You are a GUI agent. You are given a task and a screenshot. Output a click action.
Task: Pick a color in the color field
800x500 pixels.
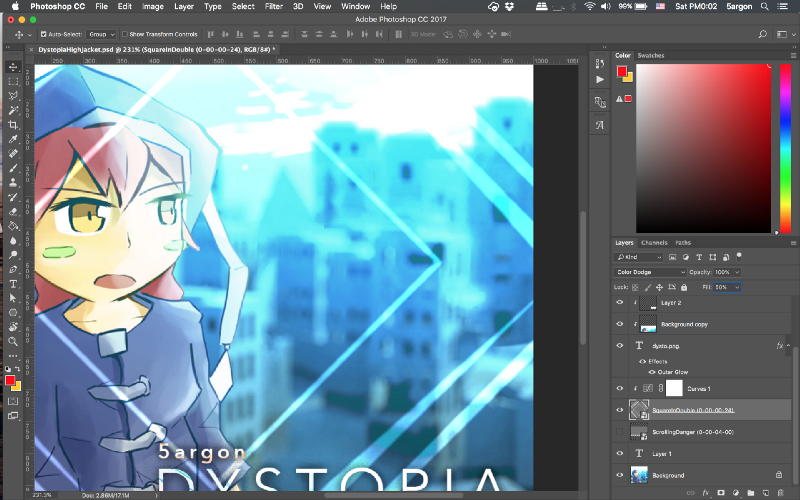[704, 148]
